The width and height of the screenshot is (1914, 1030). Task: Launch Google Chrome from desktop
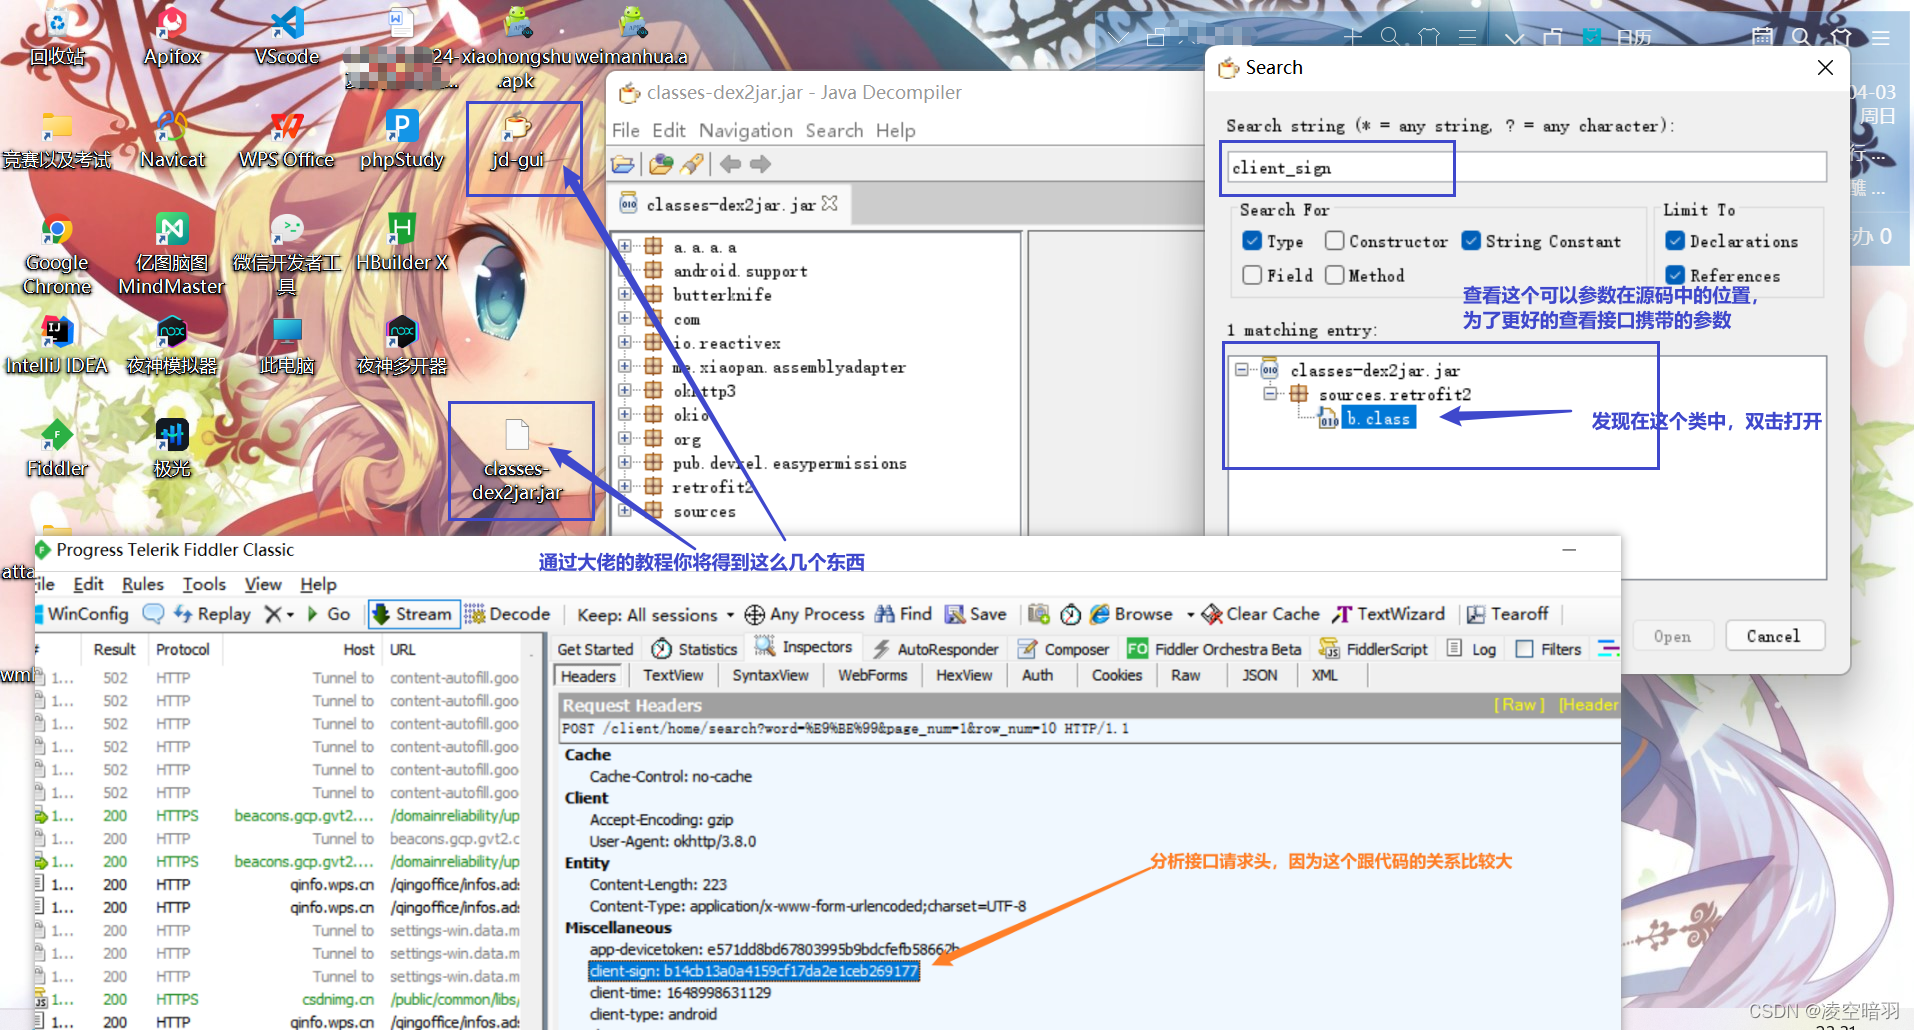coord(57,255)
